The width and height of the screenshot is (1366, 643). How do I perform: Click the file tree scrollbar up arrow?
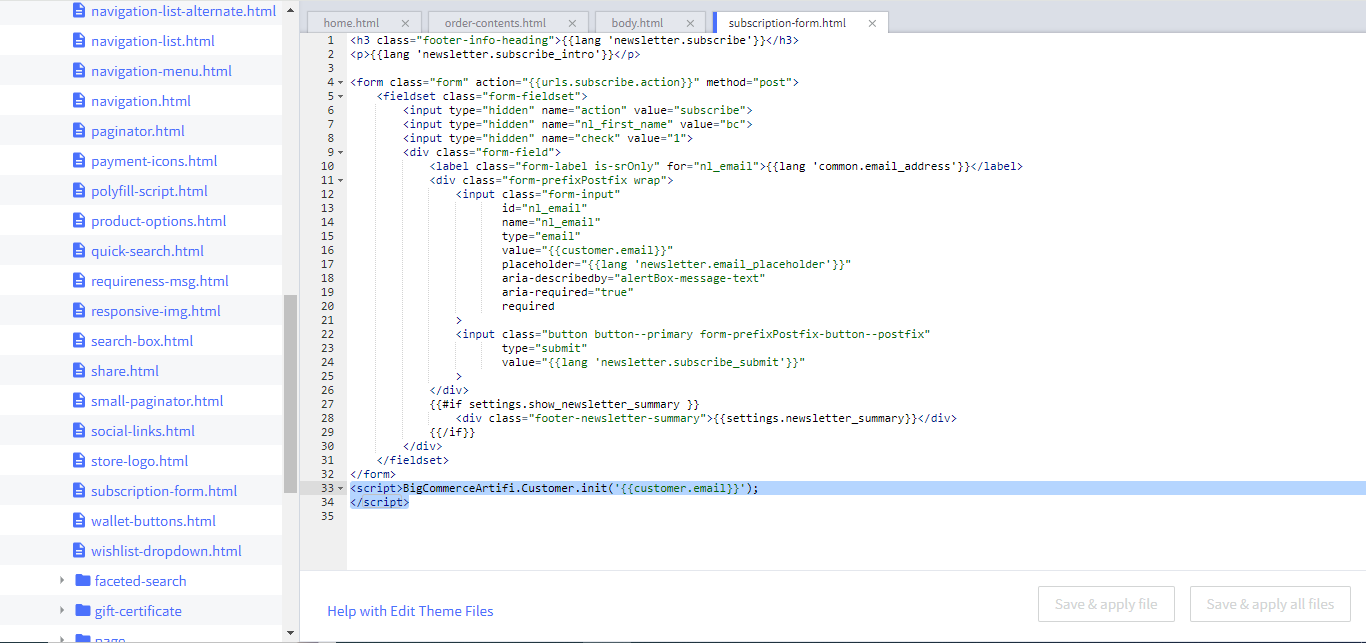coord(291,9)
